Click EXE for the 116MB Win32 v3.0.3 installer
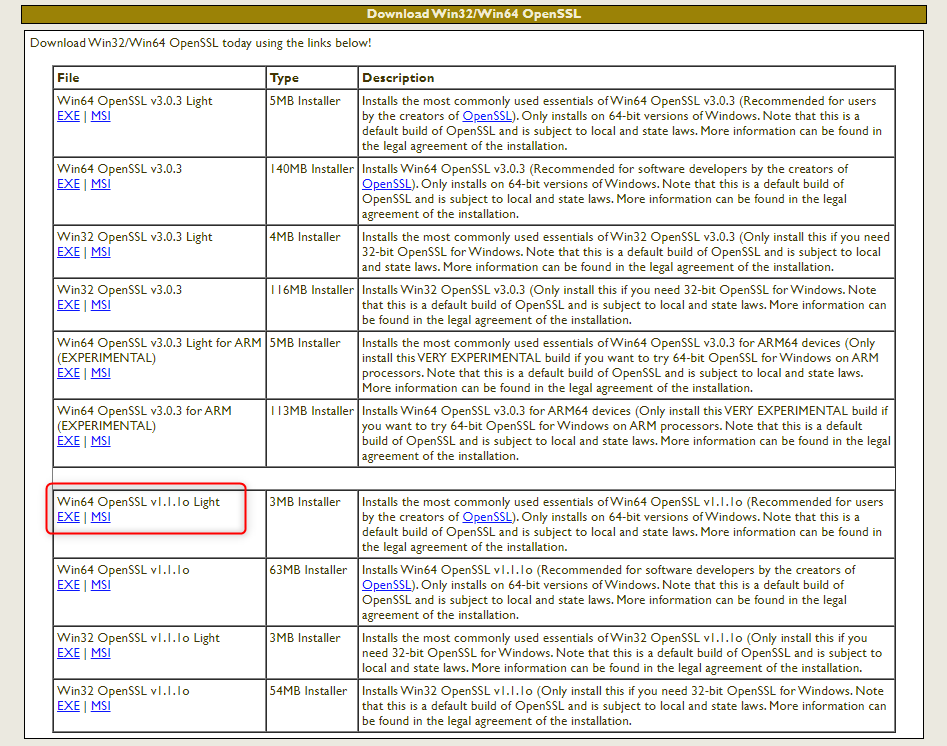The height and width of the screenshot is (746, 947). (x=68, y=305)
